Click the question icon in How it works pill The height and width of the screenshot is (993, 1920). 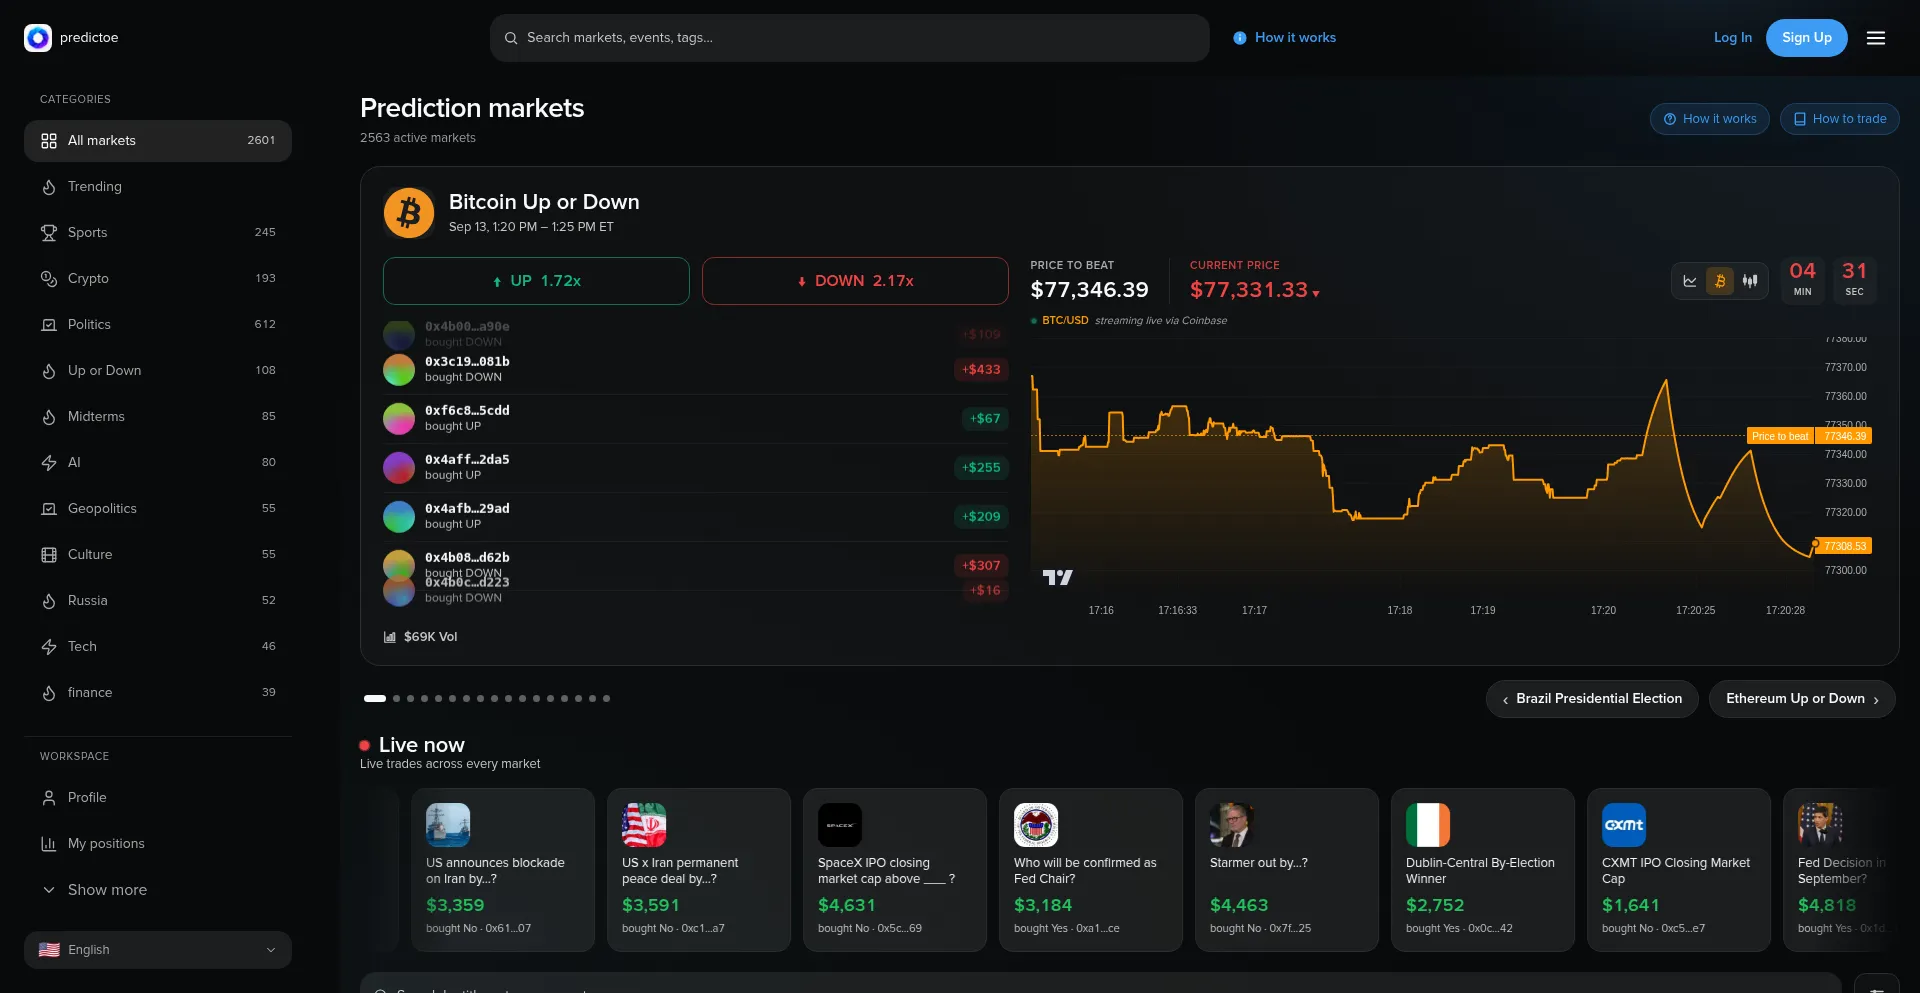(1670, 119)
